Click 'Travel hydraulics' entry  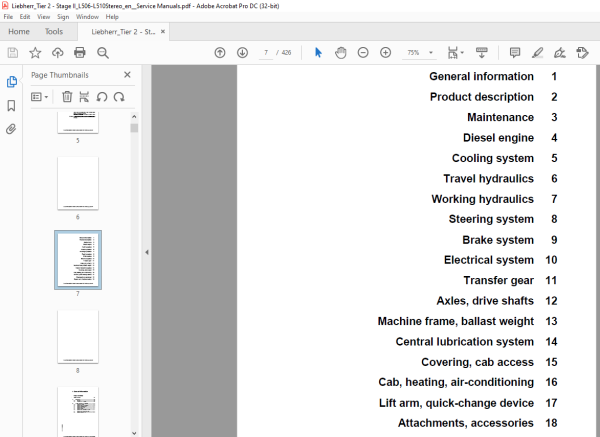(489, 179)
